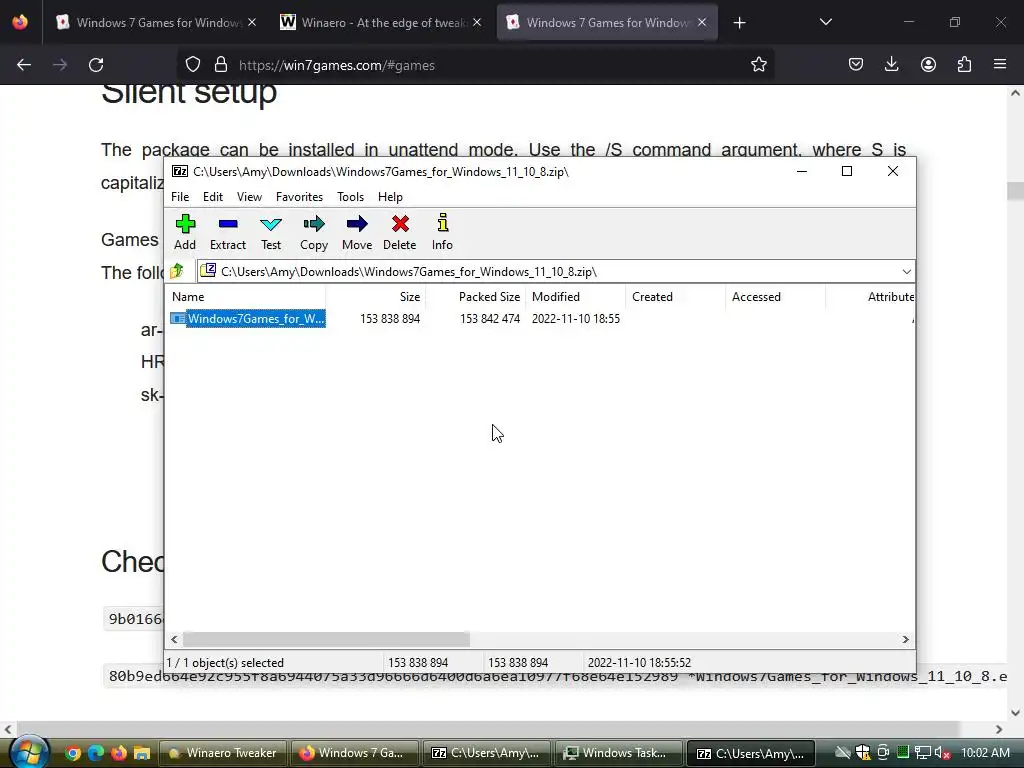The width and height of the screenshot is (1024, 768).
Task: Click the site padlock icon
Action: tap(221, 65)
